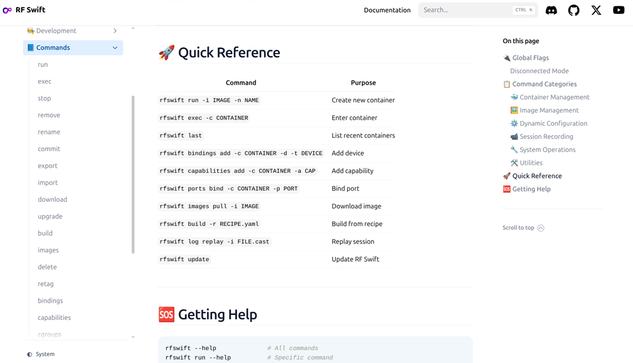Open the stop command page
Image resolution: width=633 pixels, height=363 pixels.
[x=44, y=99]
